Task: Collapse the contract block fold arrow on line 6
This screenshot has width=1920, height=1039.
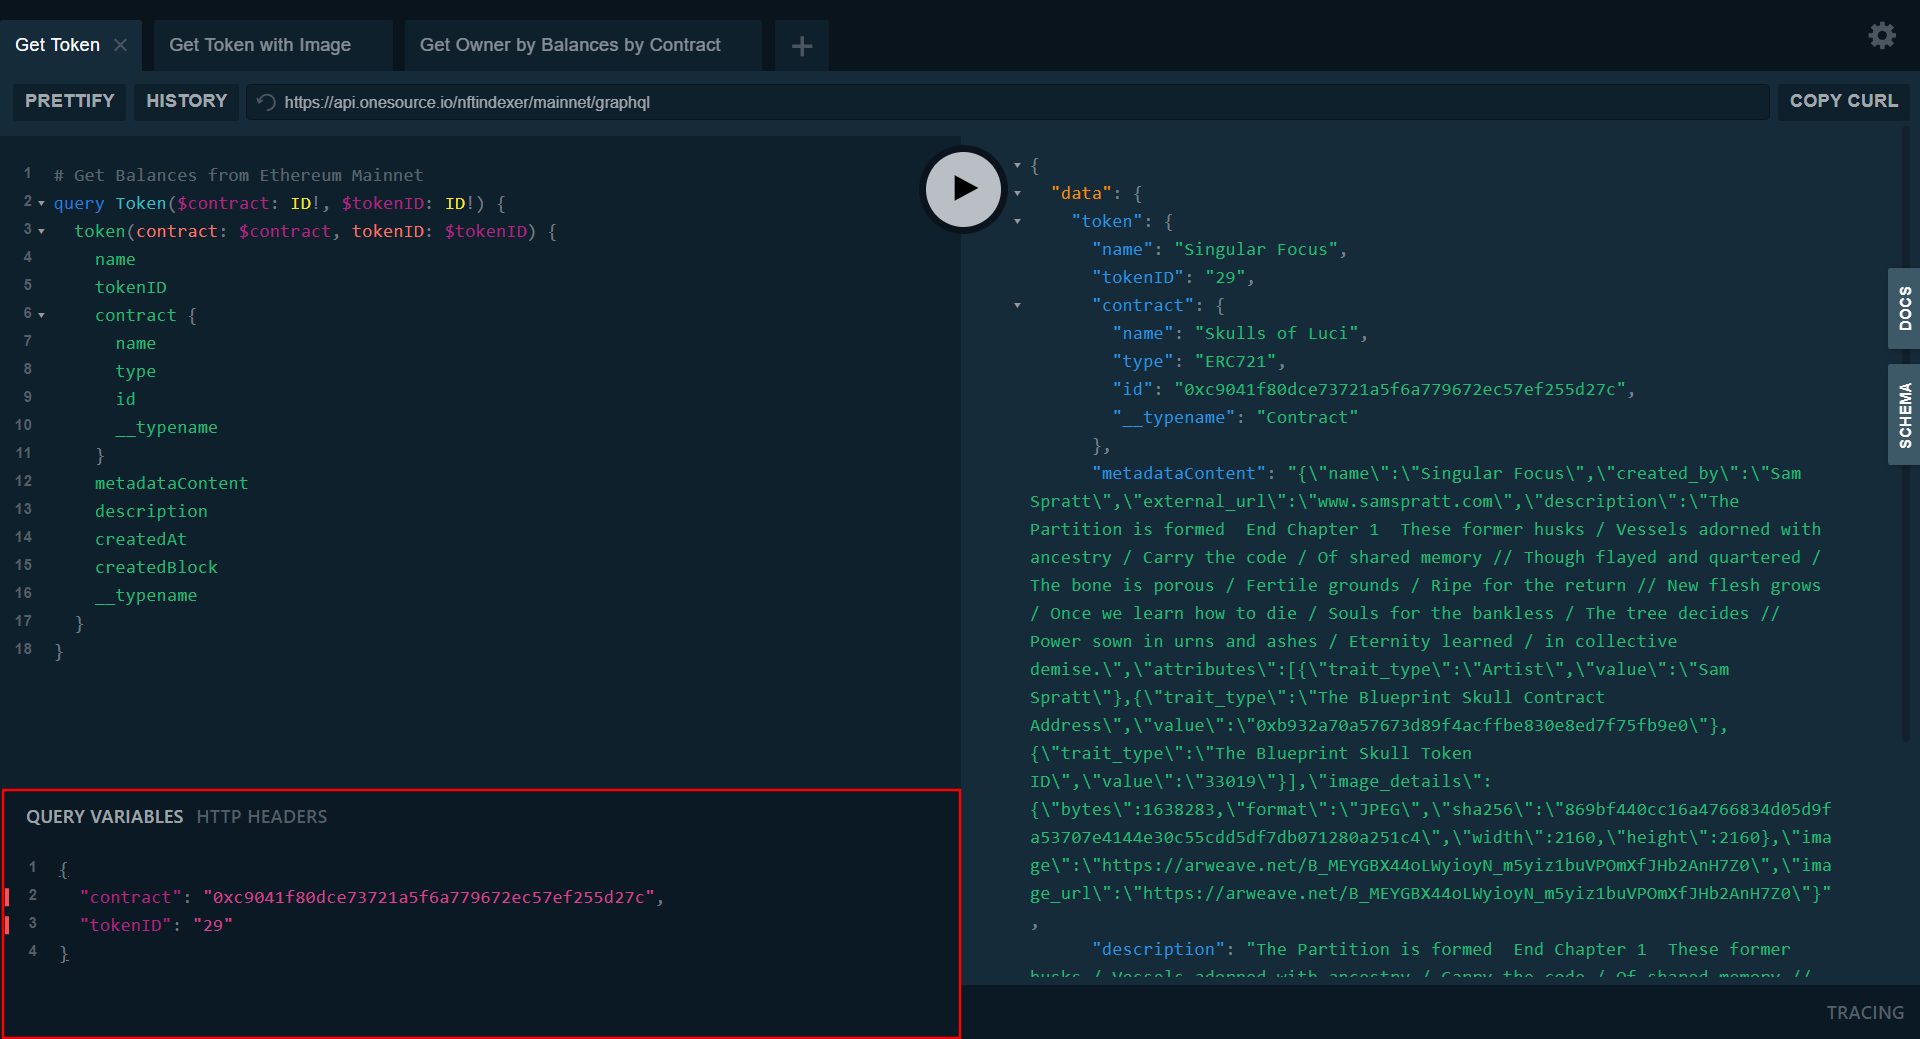Action: [41, 315]
